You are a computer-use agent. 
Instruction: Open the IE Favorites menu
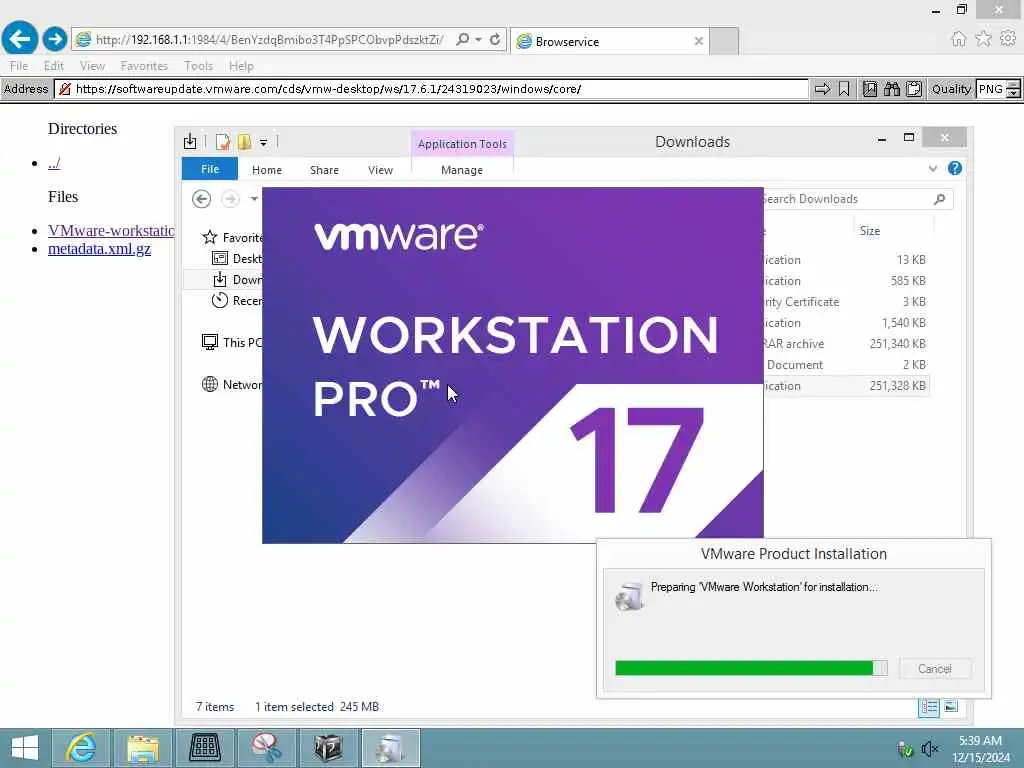144,66
